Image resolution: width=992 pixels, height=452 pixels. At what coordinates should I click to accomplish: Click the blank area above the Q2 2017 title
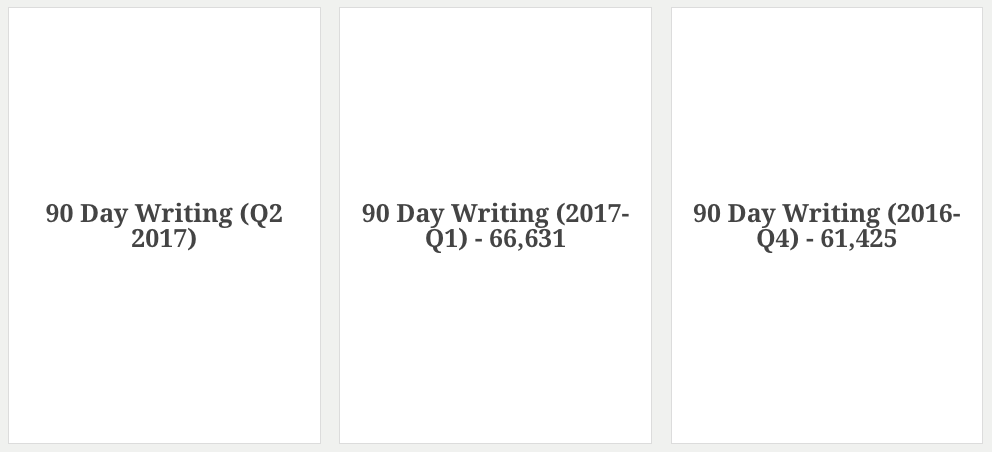point(164,104)
